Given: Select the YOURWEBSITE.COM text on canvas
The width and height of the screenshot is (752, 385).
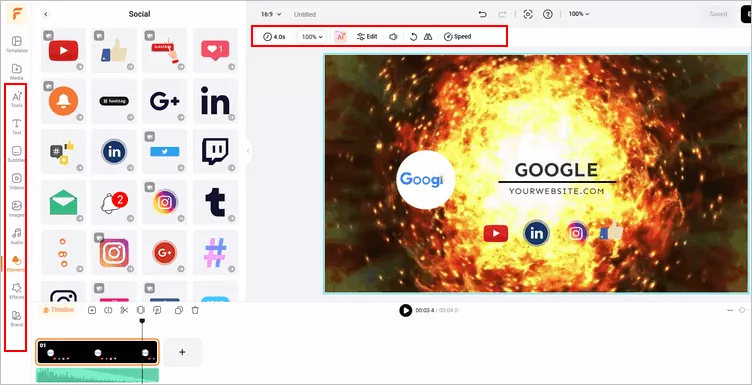Looking at the screenshot, I should (x=556, y=191).
